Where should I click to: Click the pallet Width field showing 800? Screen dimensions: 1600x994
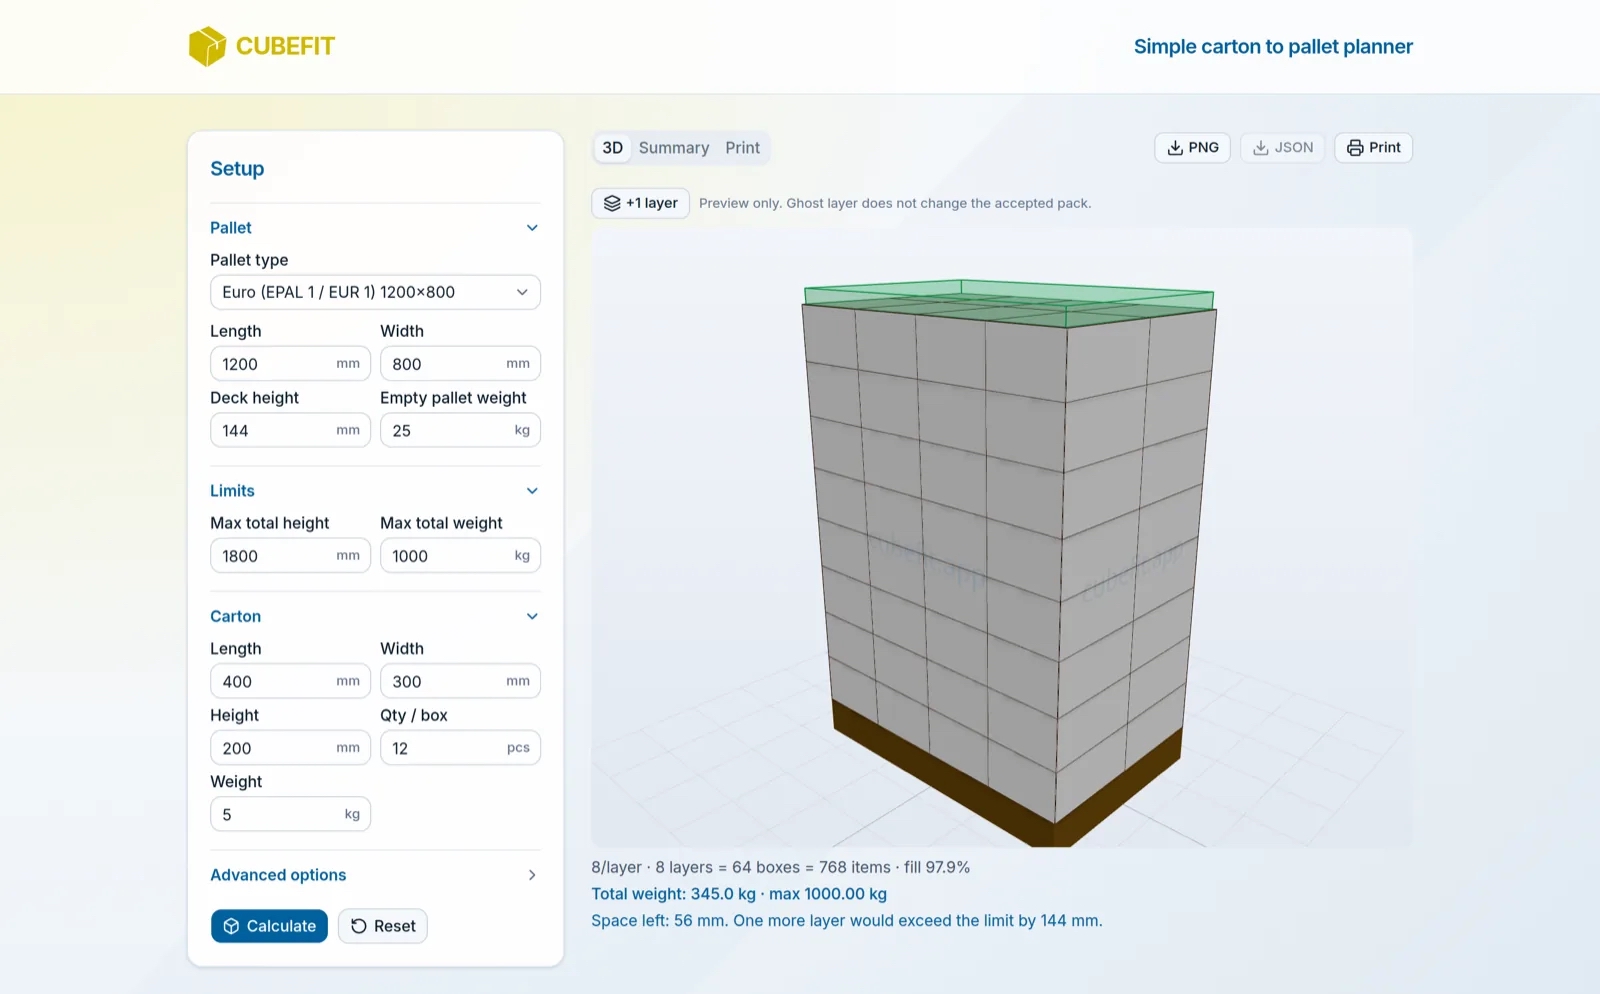(x=460, y=364)
